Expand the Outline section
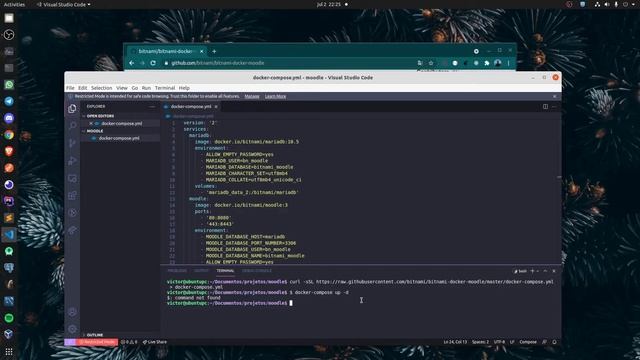Screen dimensions: 640x360 pos(95,335)
